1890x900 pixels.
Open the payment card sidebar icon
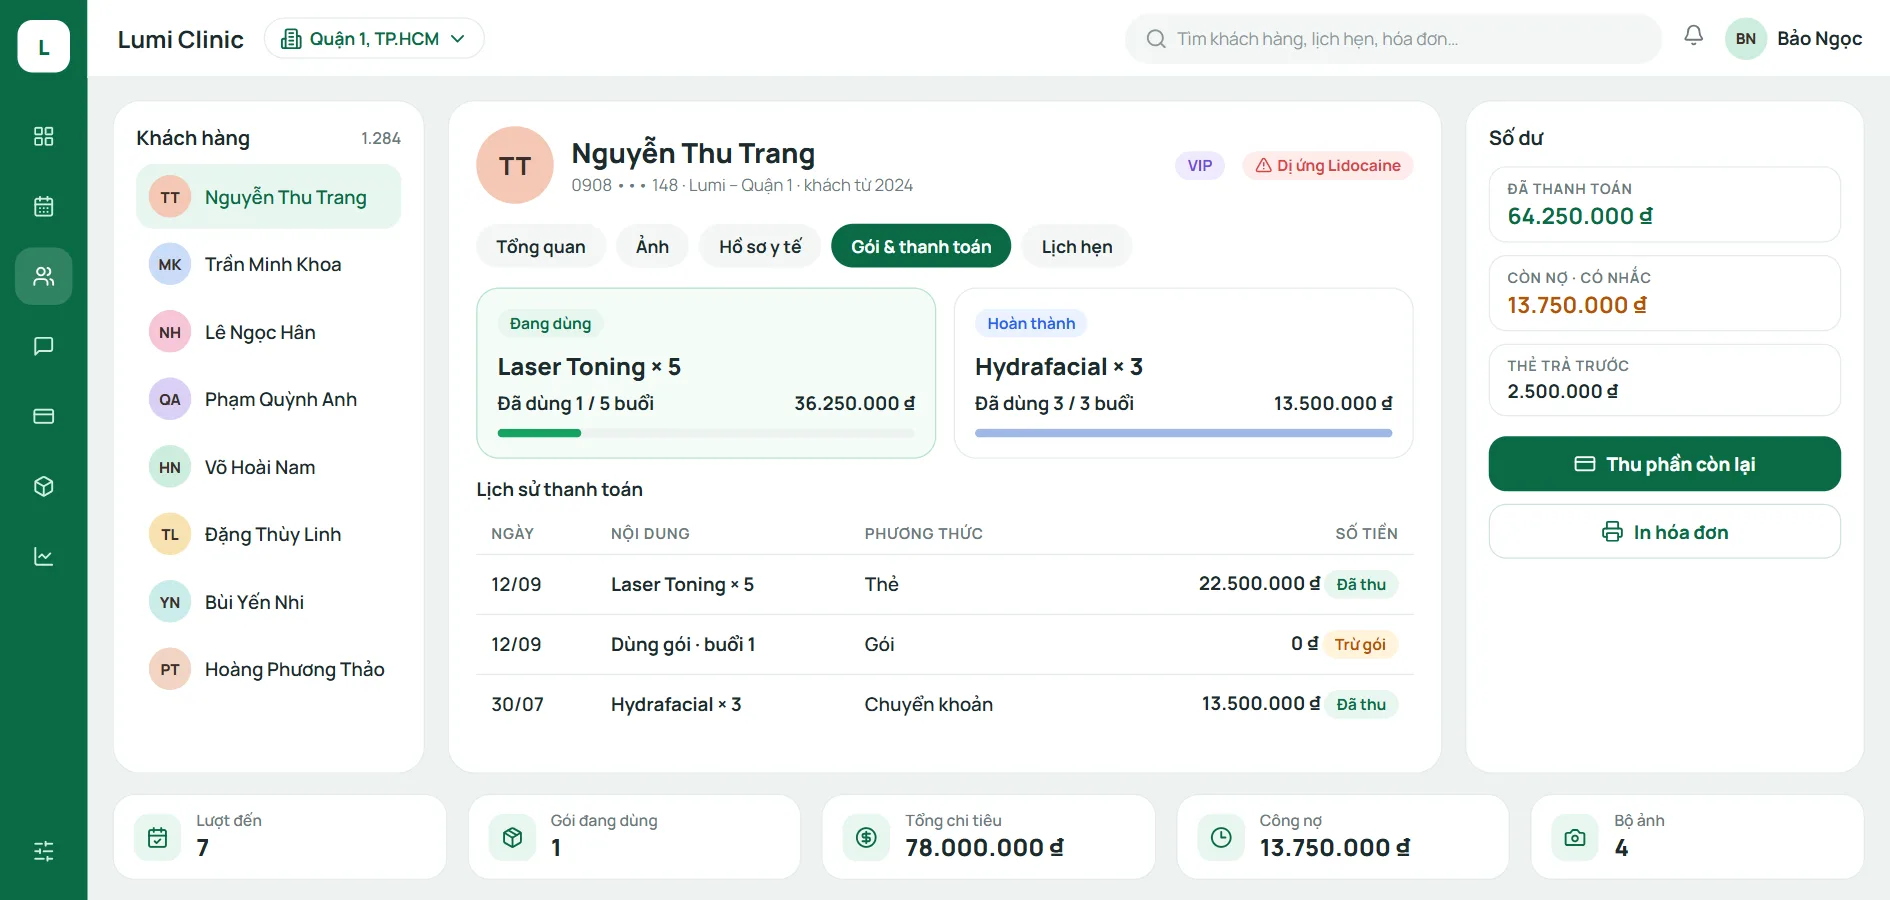[x=43, y=416]
